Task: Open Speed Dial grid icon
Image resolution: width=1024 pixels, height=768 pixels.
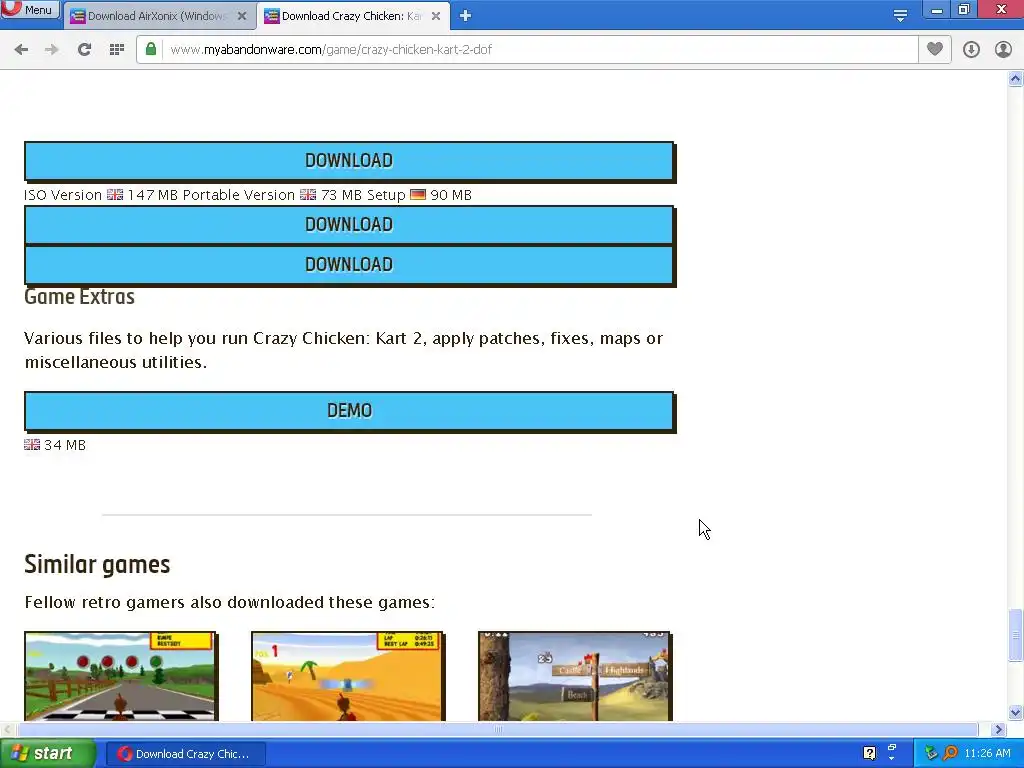Action: click(117, 50)
